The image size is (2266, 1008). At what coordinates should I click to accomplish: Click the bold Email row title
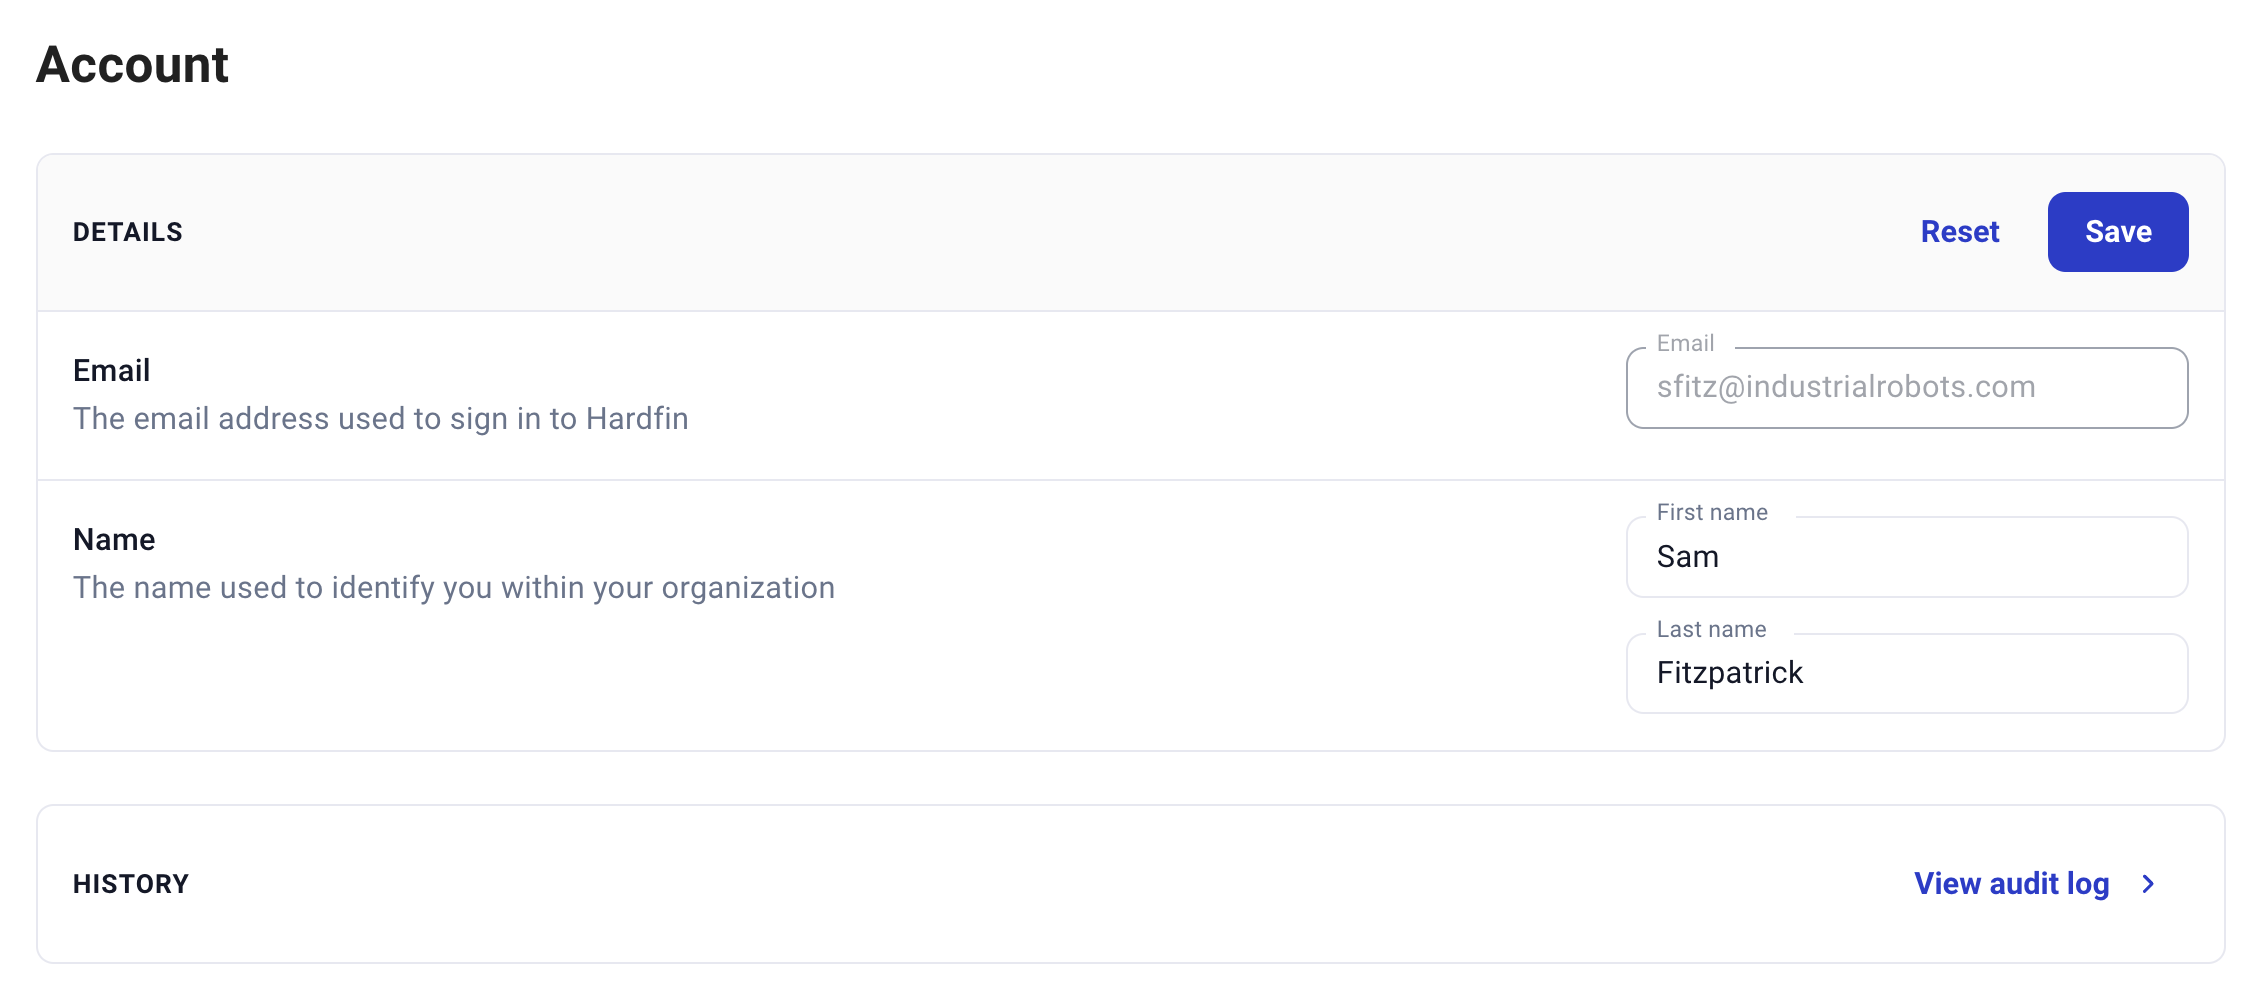111,371
